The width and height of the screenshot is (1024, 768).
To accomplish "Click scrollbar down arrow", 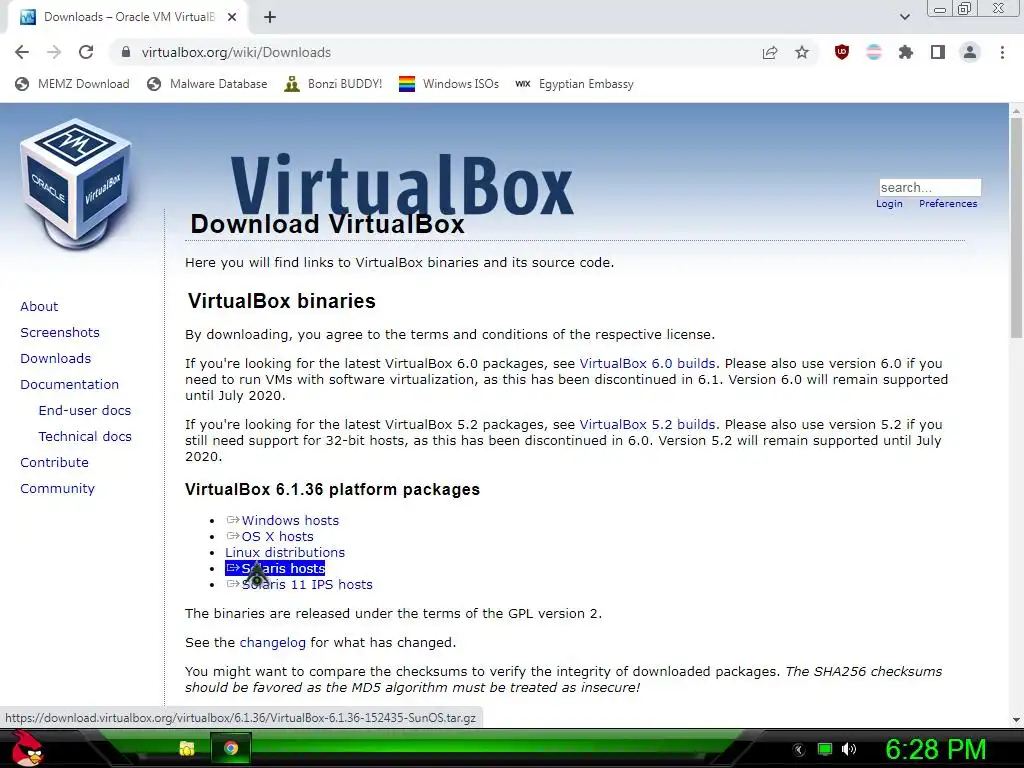I will pyautogui.click(x=1016, y=719).
